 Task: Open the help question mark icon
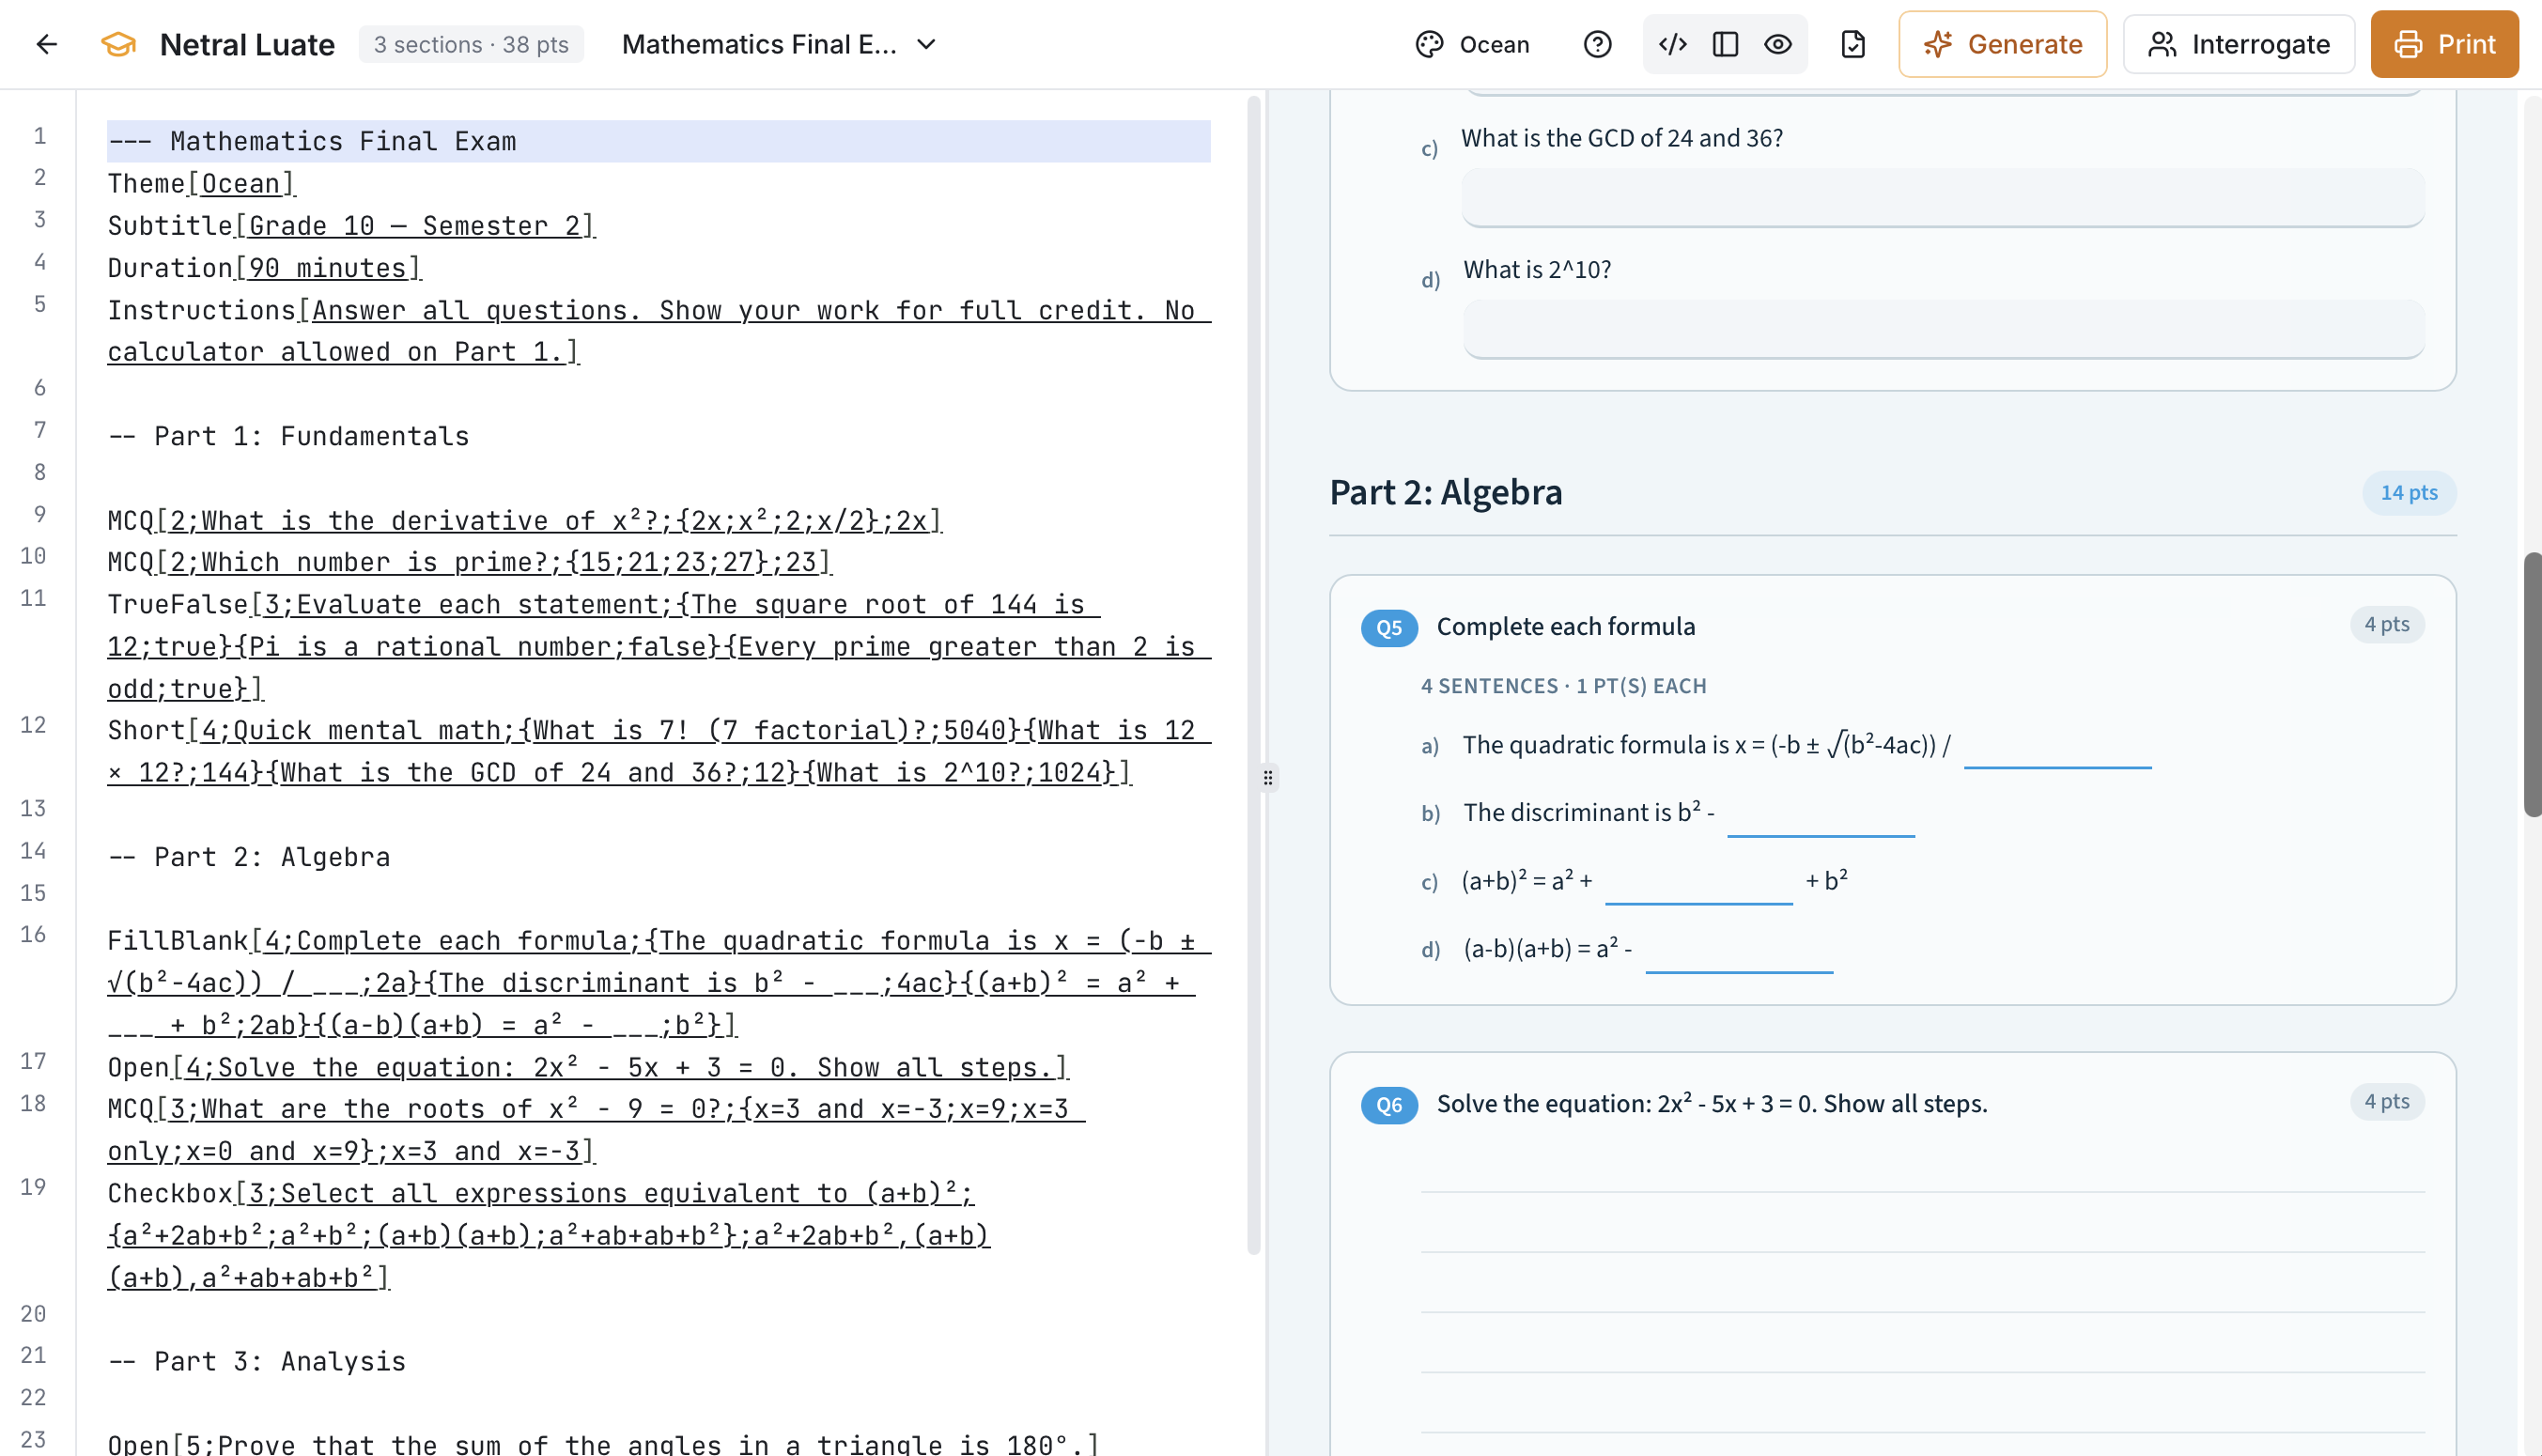[1597, 44]
